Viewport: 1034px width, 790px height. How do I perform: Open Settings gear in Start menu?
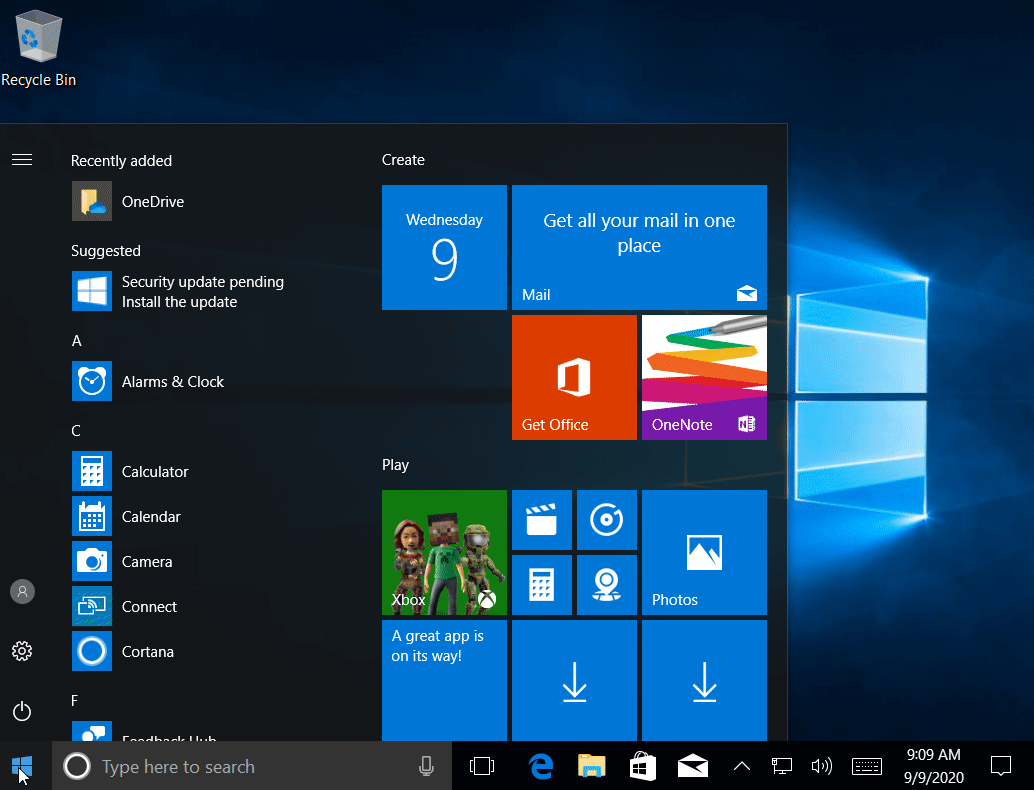click(22, 651)
